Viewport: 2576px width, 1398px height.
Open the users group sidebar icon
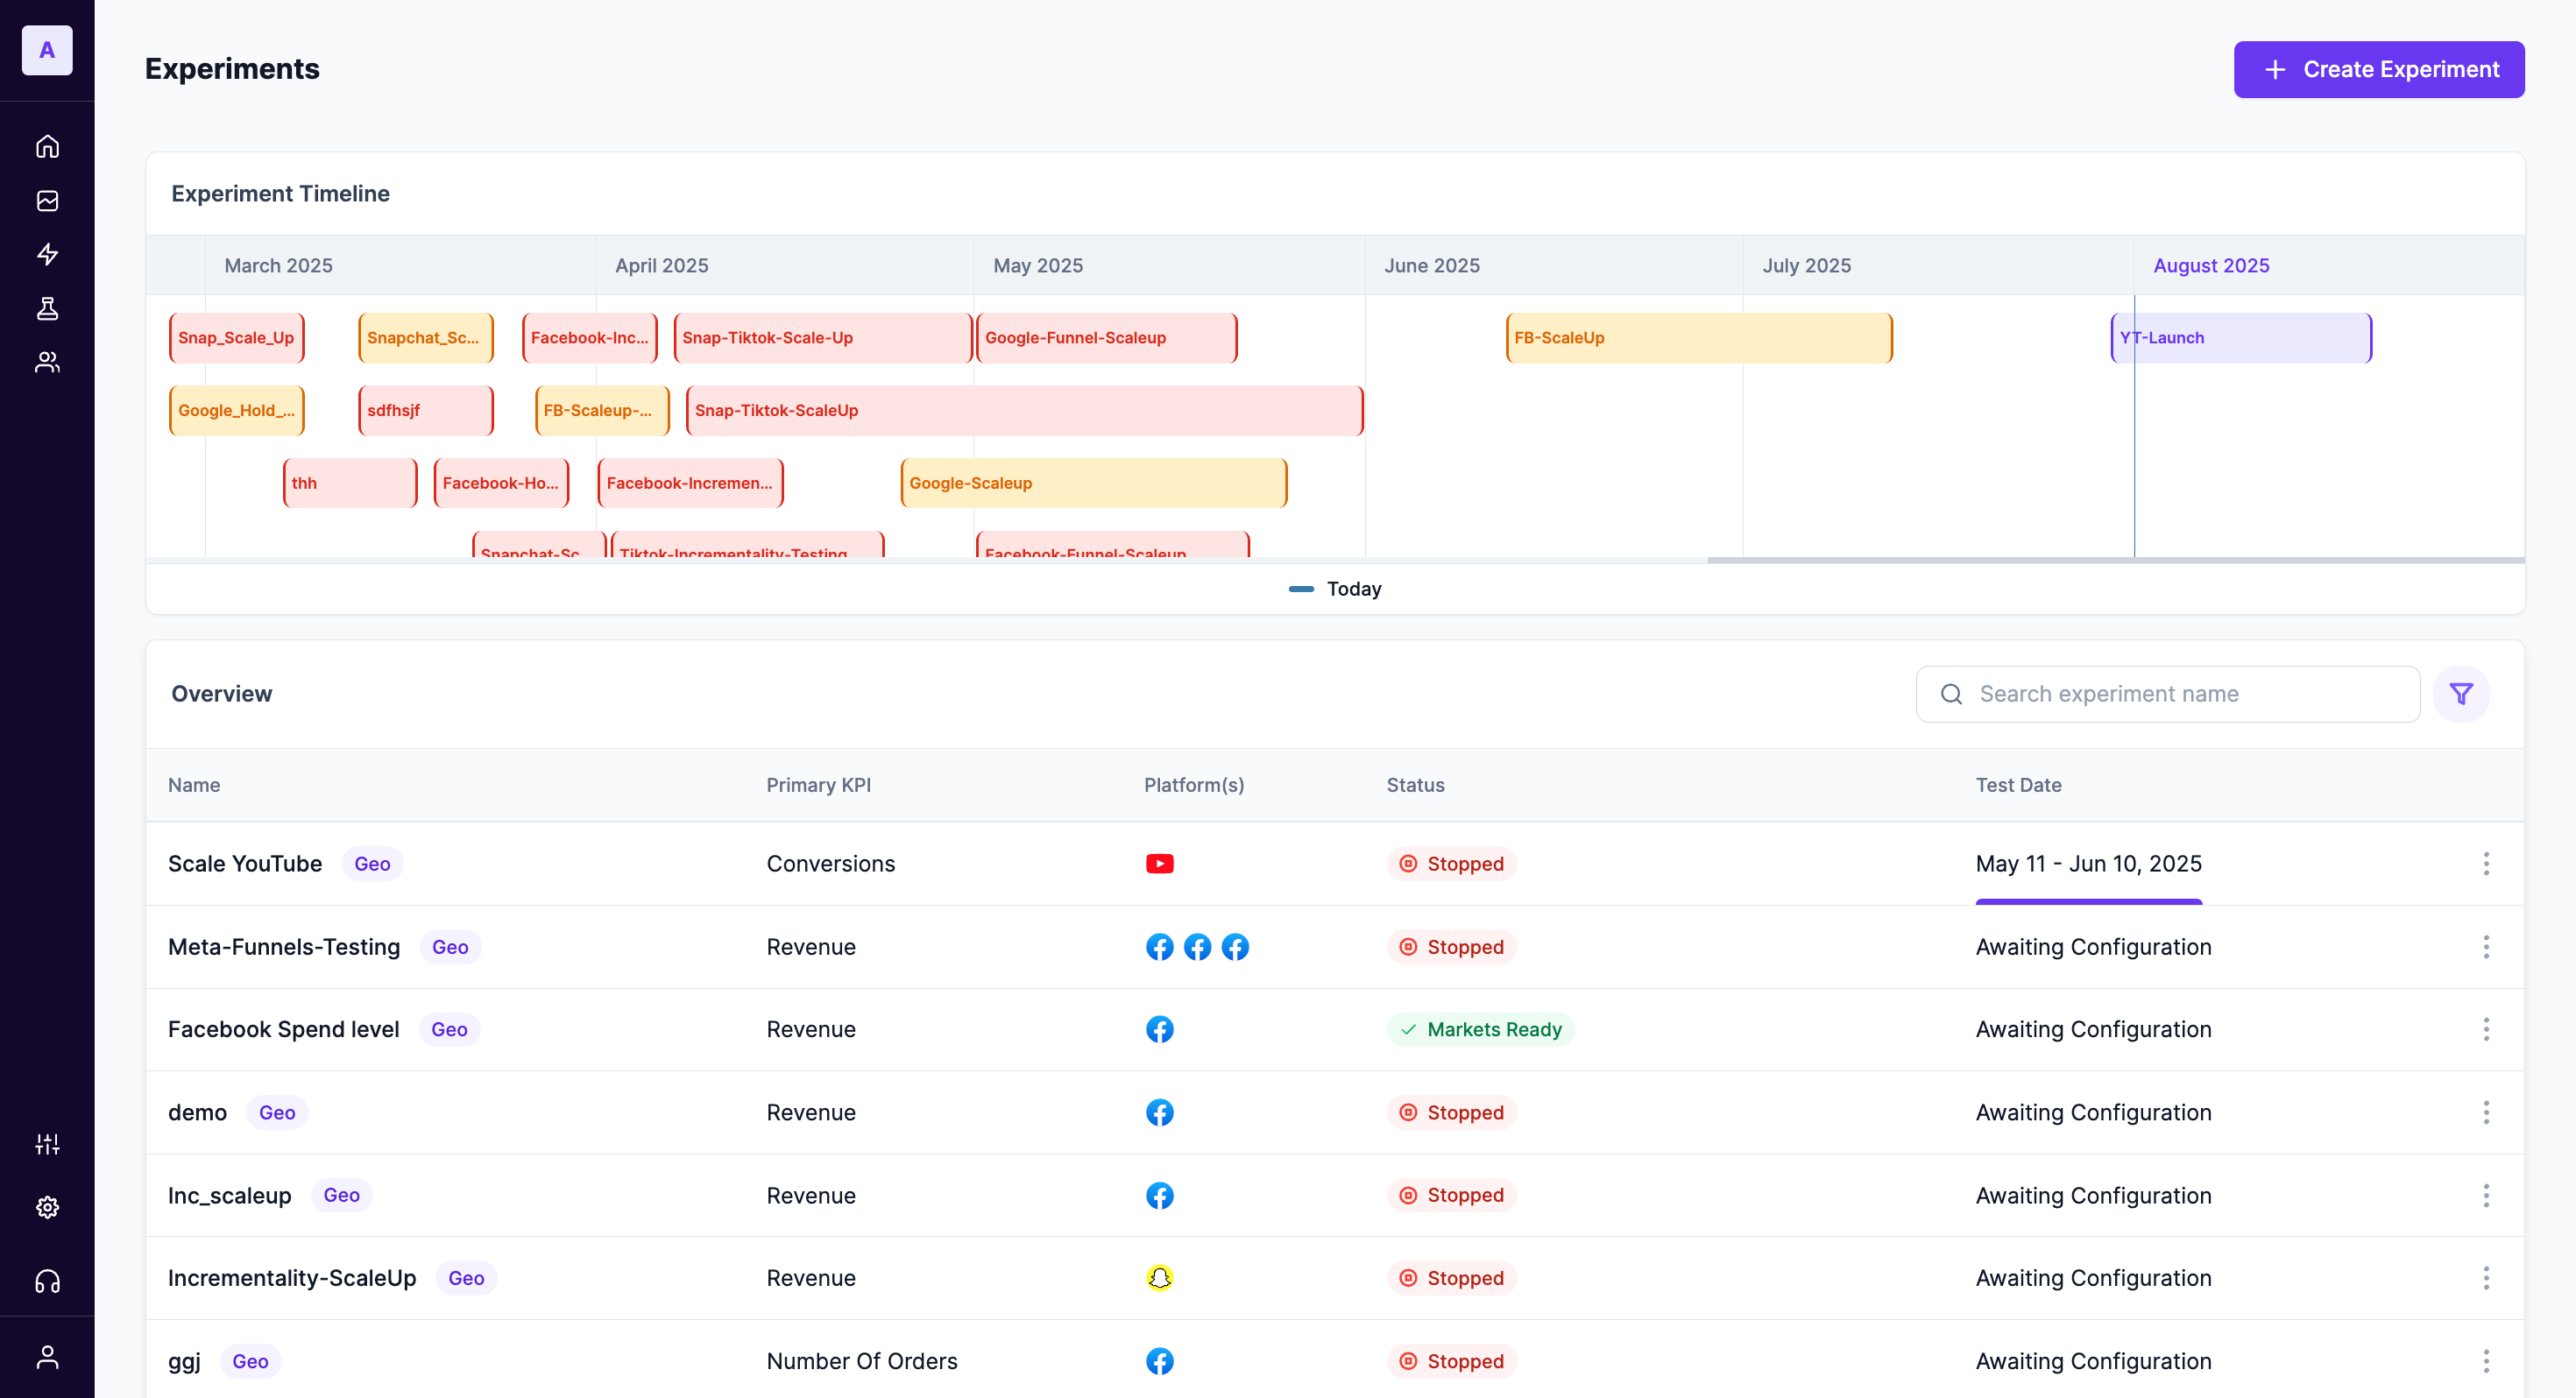[x=47, y=362]
